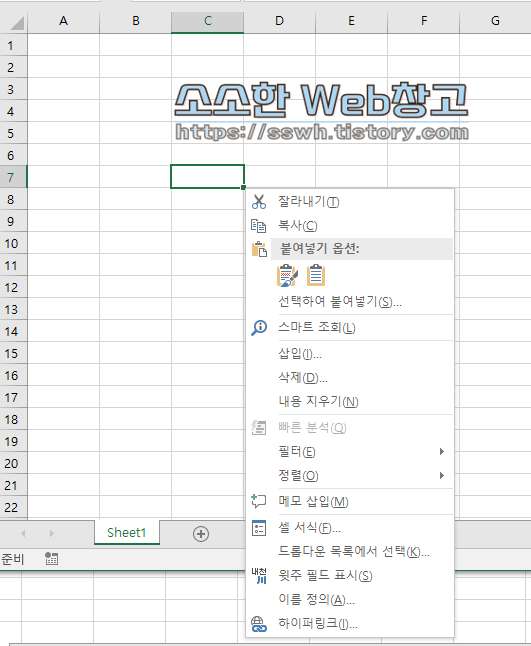Click the comment icon for 메모 삽입
The height and width of the screenshot is (646, 531).
259,501
